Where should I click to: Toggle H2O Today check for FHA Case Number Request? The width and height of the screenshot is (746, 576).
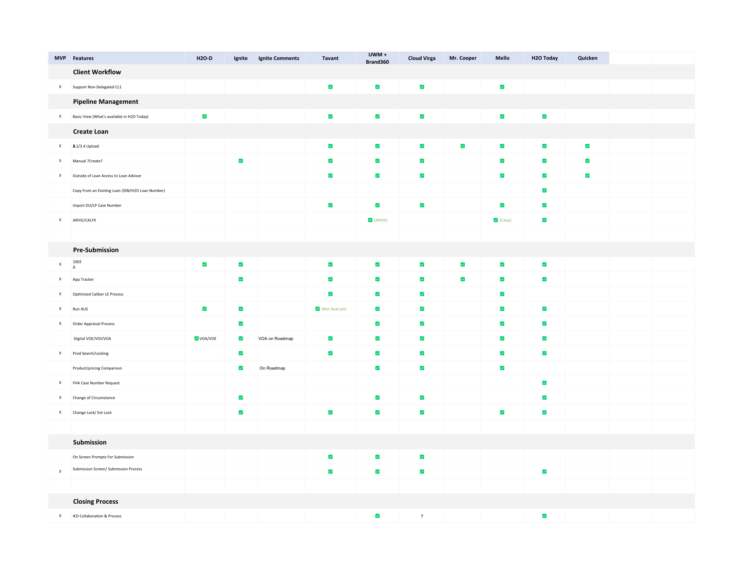click(544, 383)
